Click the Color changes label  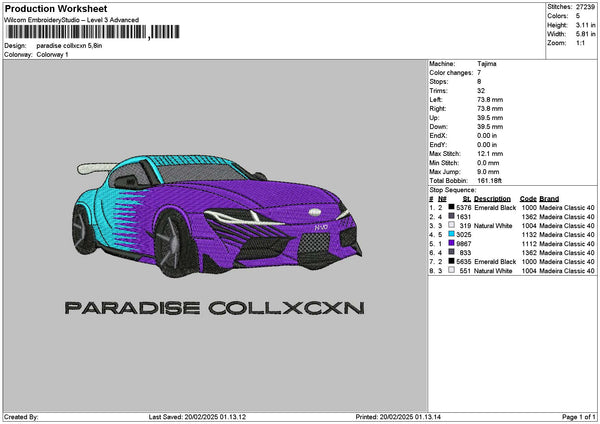tap(451, 73)
